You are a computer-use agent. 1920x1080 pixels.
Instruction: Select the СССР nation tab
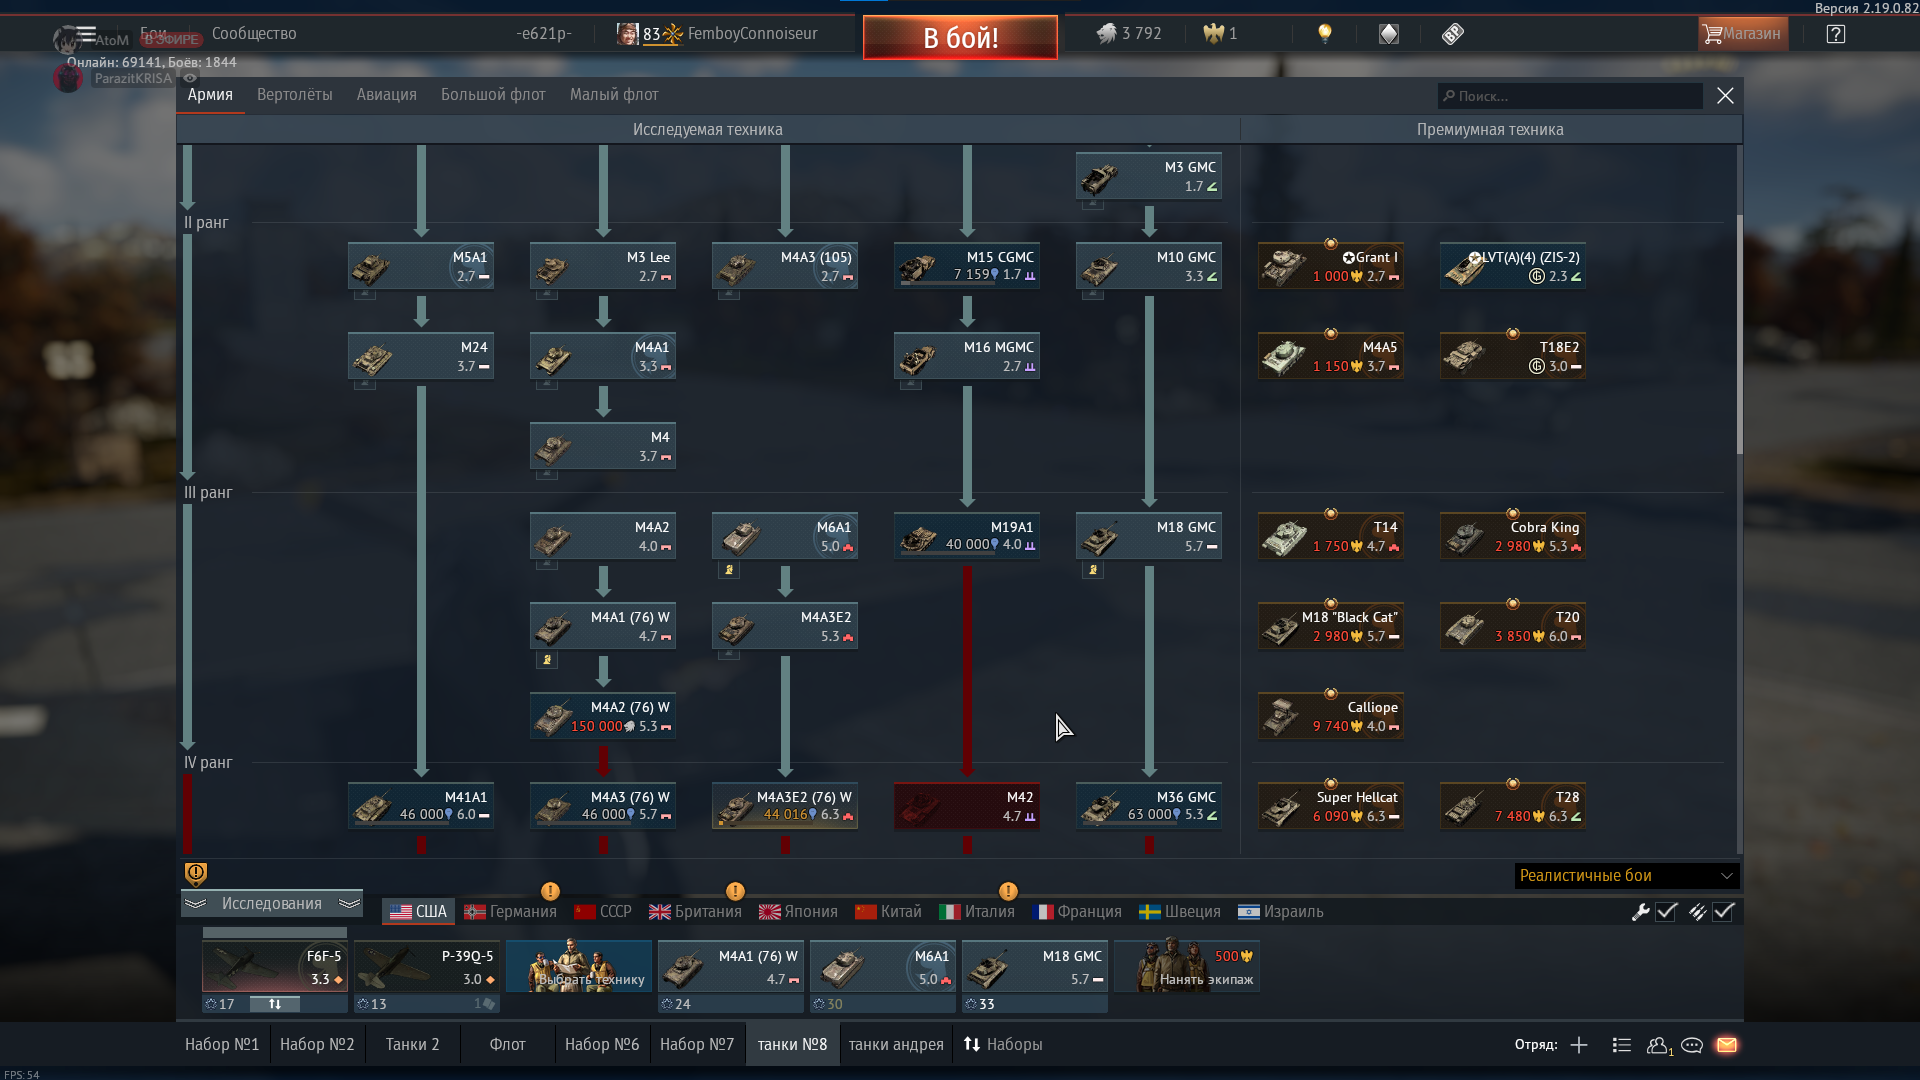(x=603, y=912)
